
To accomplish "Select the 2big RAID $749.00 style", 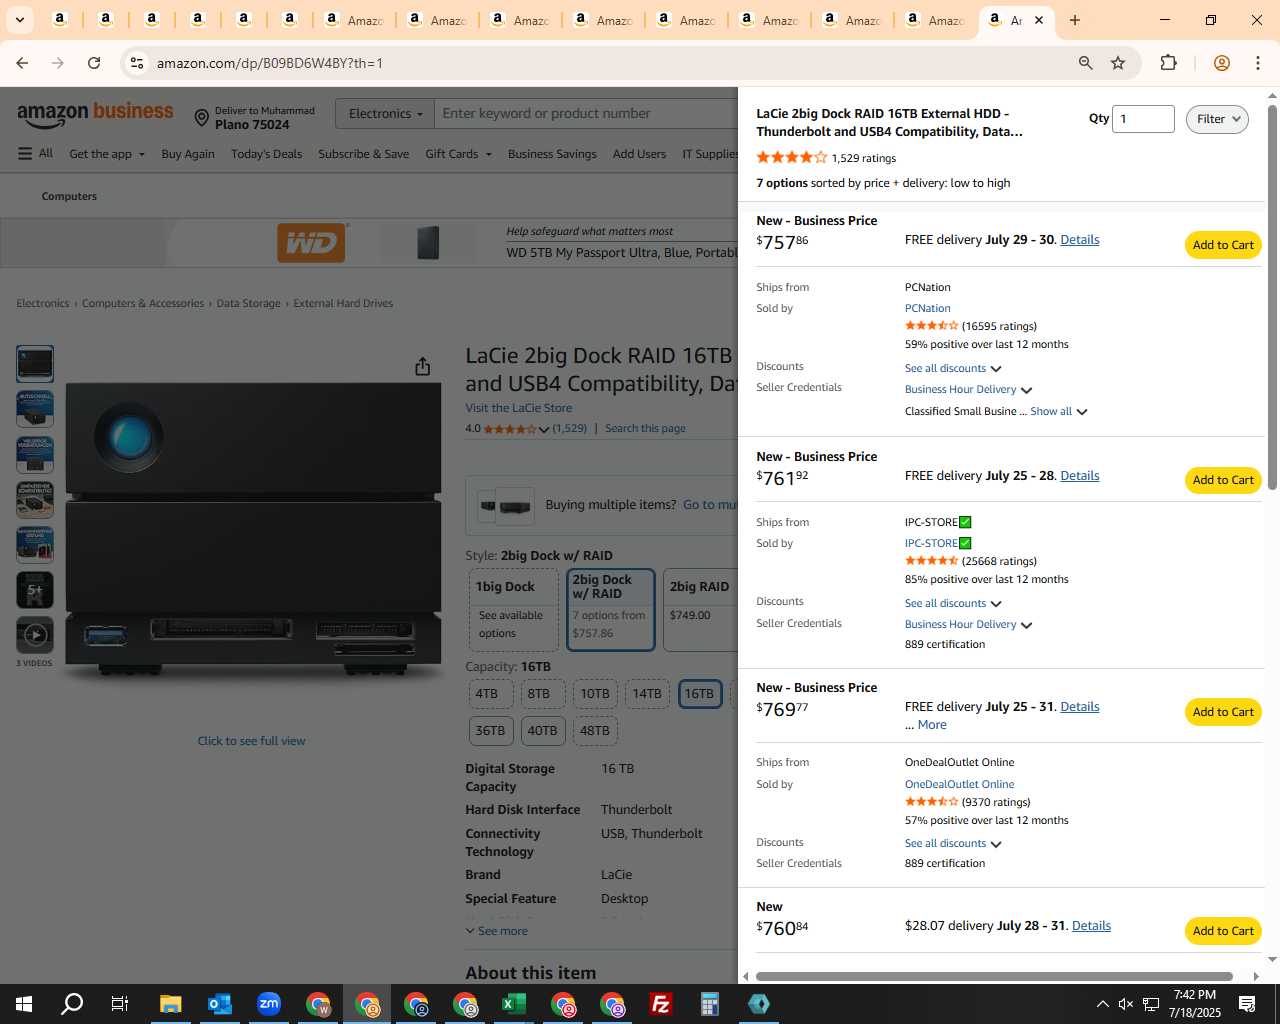I will pyautogui.click(x=702, y=610).
